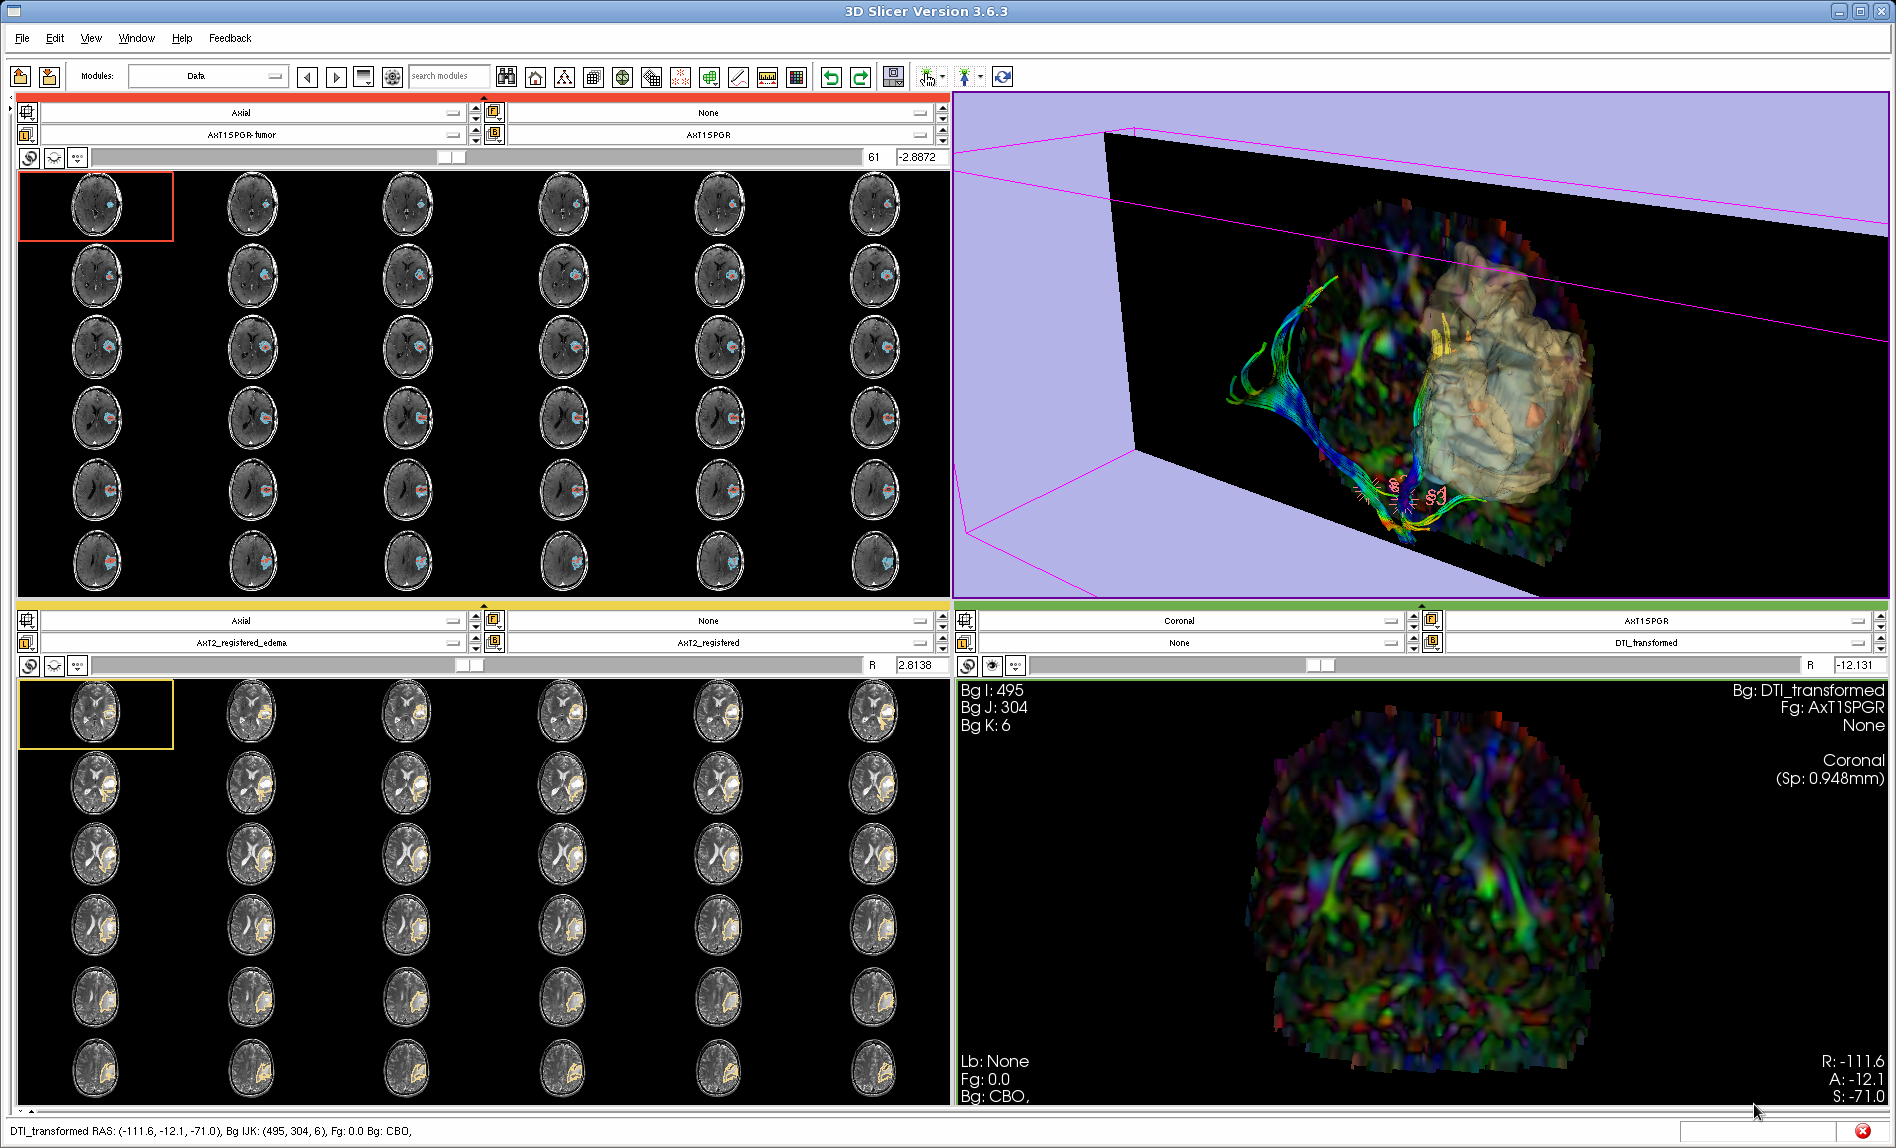
Task: Click the Load Scene toolbar icon
Action: (x=20, y=77)
